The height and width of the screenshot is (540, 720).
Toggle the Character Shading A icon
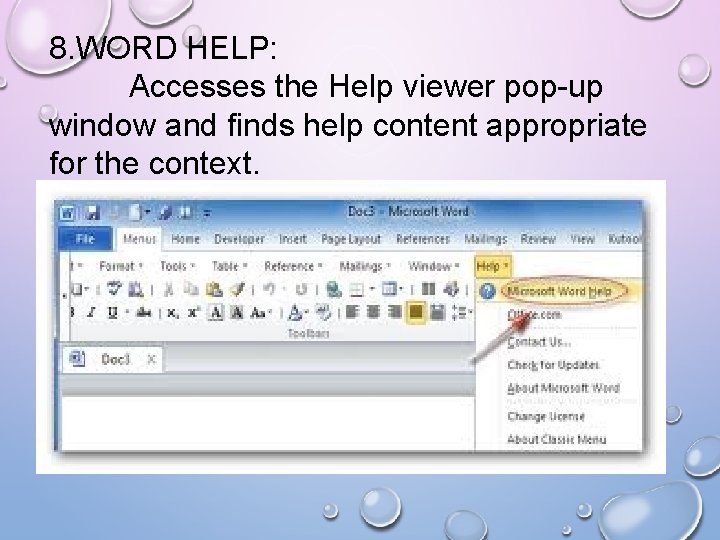point(236,313)
